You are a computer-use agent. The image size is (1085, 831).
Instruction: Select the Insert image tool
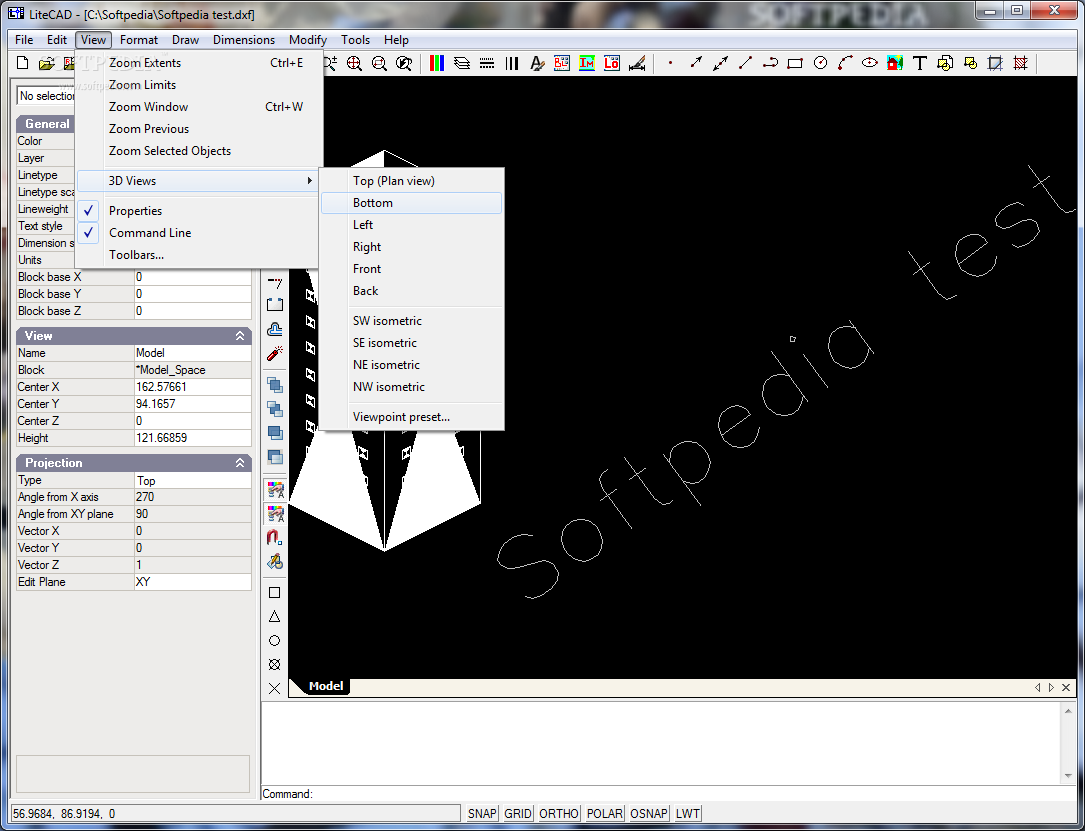coord(895,64)
